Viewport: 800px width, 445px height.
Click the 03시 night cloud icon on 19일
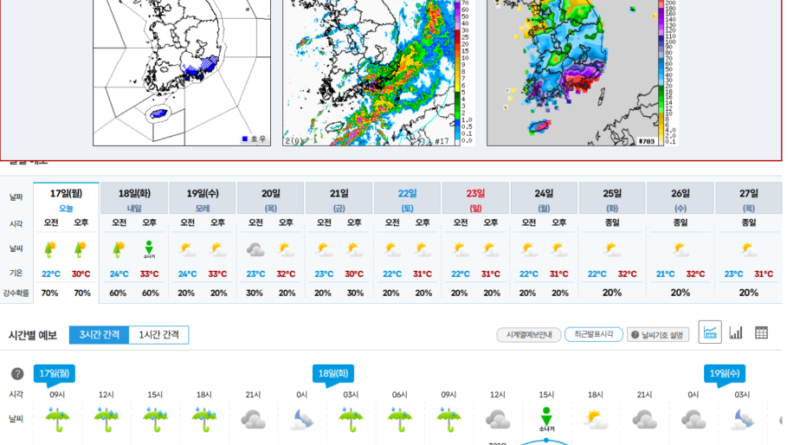[742, 419]
